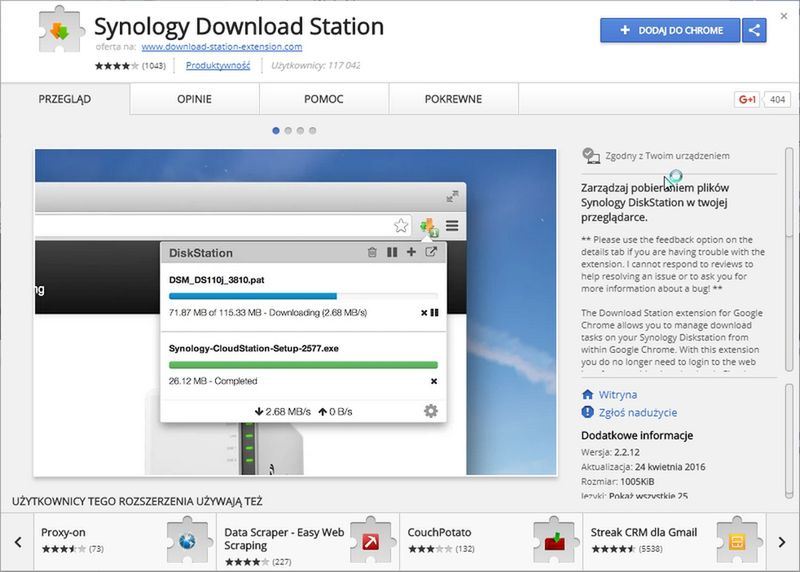This screenshot has height=572, width=800.
Task: Open the Pokrewne tab
Action: pyautogui.click(x=454, y=99)
